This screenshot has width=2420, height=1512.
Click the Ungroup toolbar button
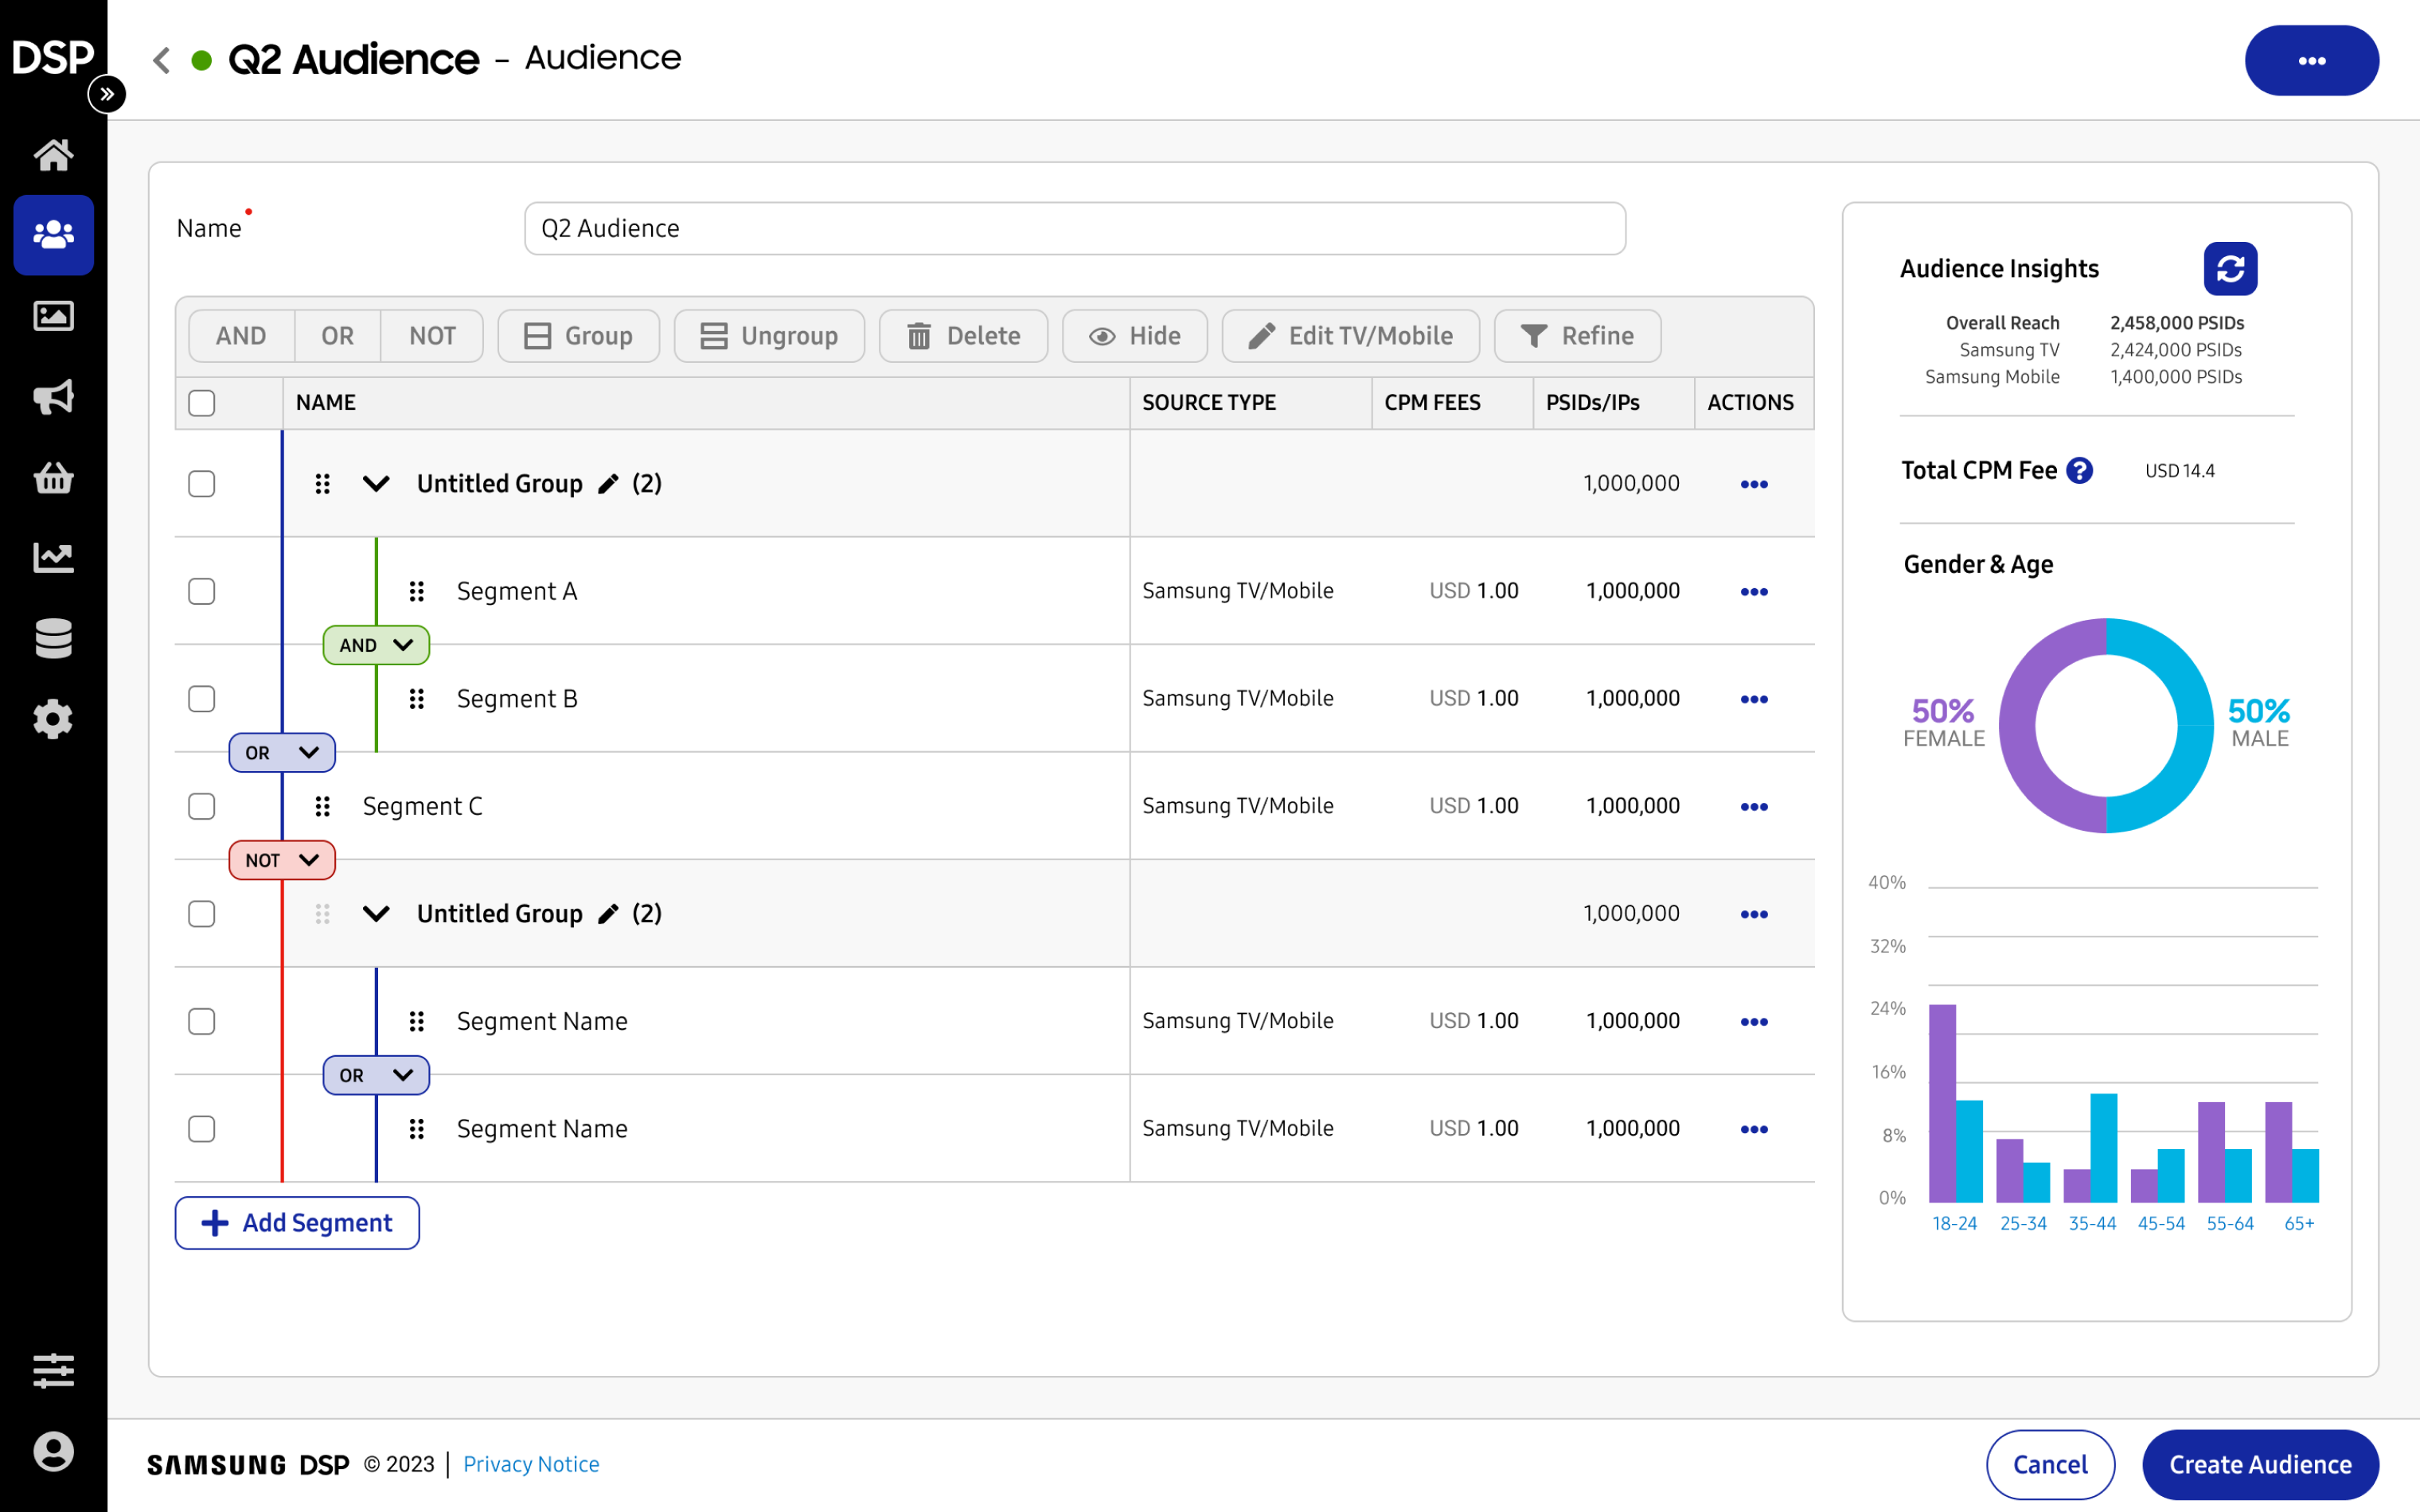pos(769,336)
